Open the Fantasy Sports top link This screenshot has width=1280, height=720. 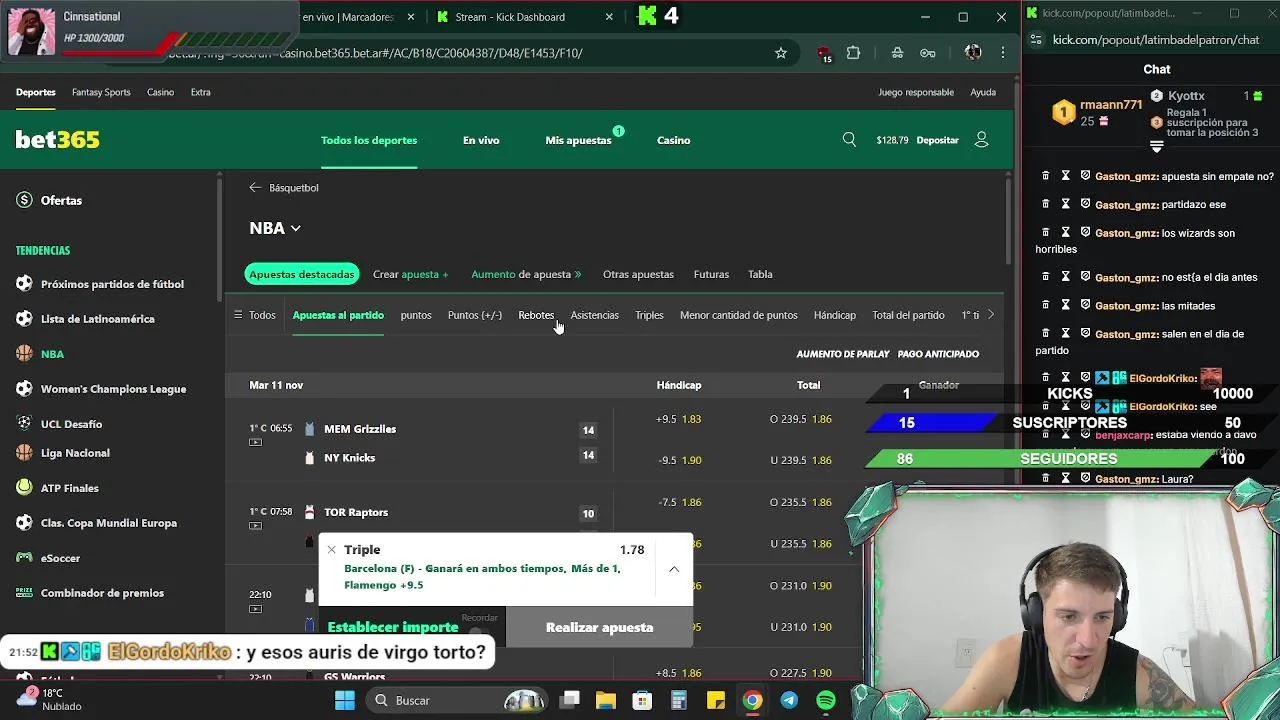101,92
